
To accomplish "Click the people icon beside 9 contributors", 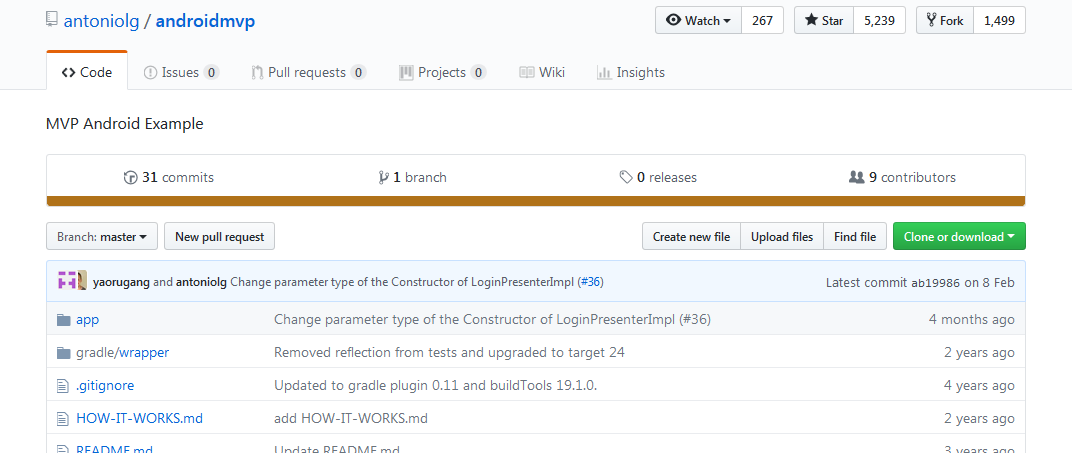I will [857, 178].
